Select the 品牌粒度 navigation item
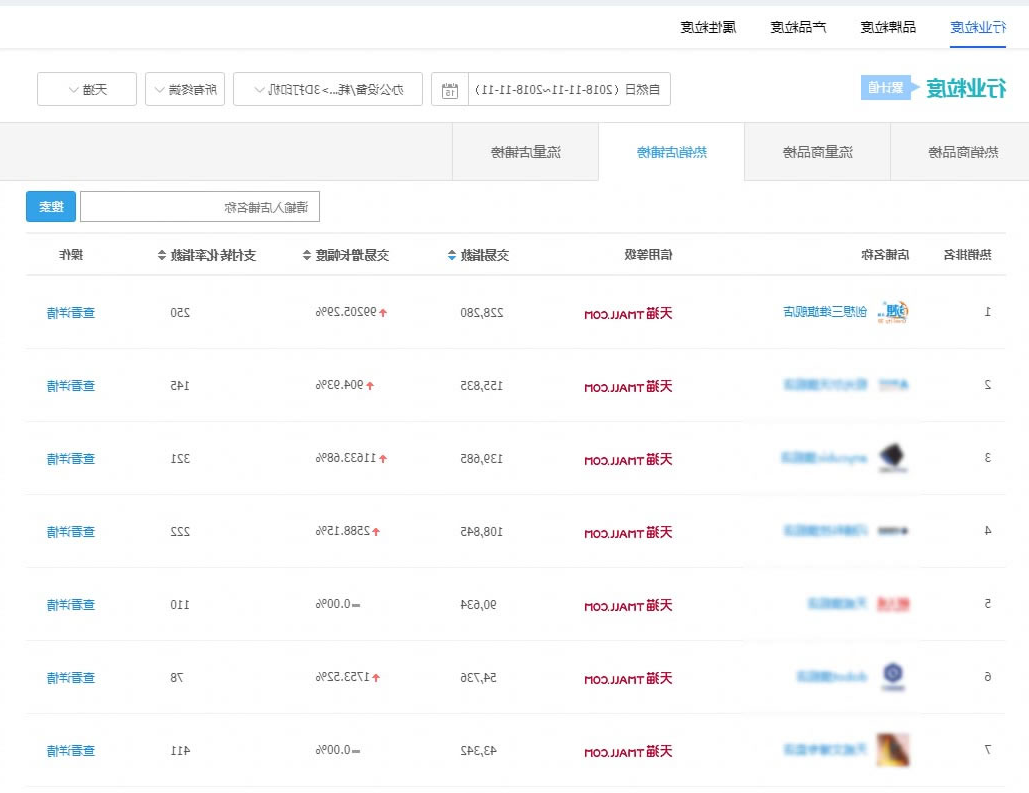The image size is (1029, 793). click(x=889, y=26)
